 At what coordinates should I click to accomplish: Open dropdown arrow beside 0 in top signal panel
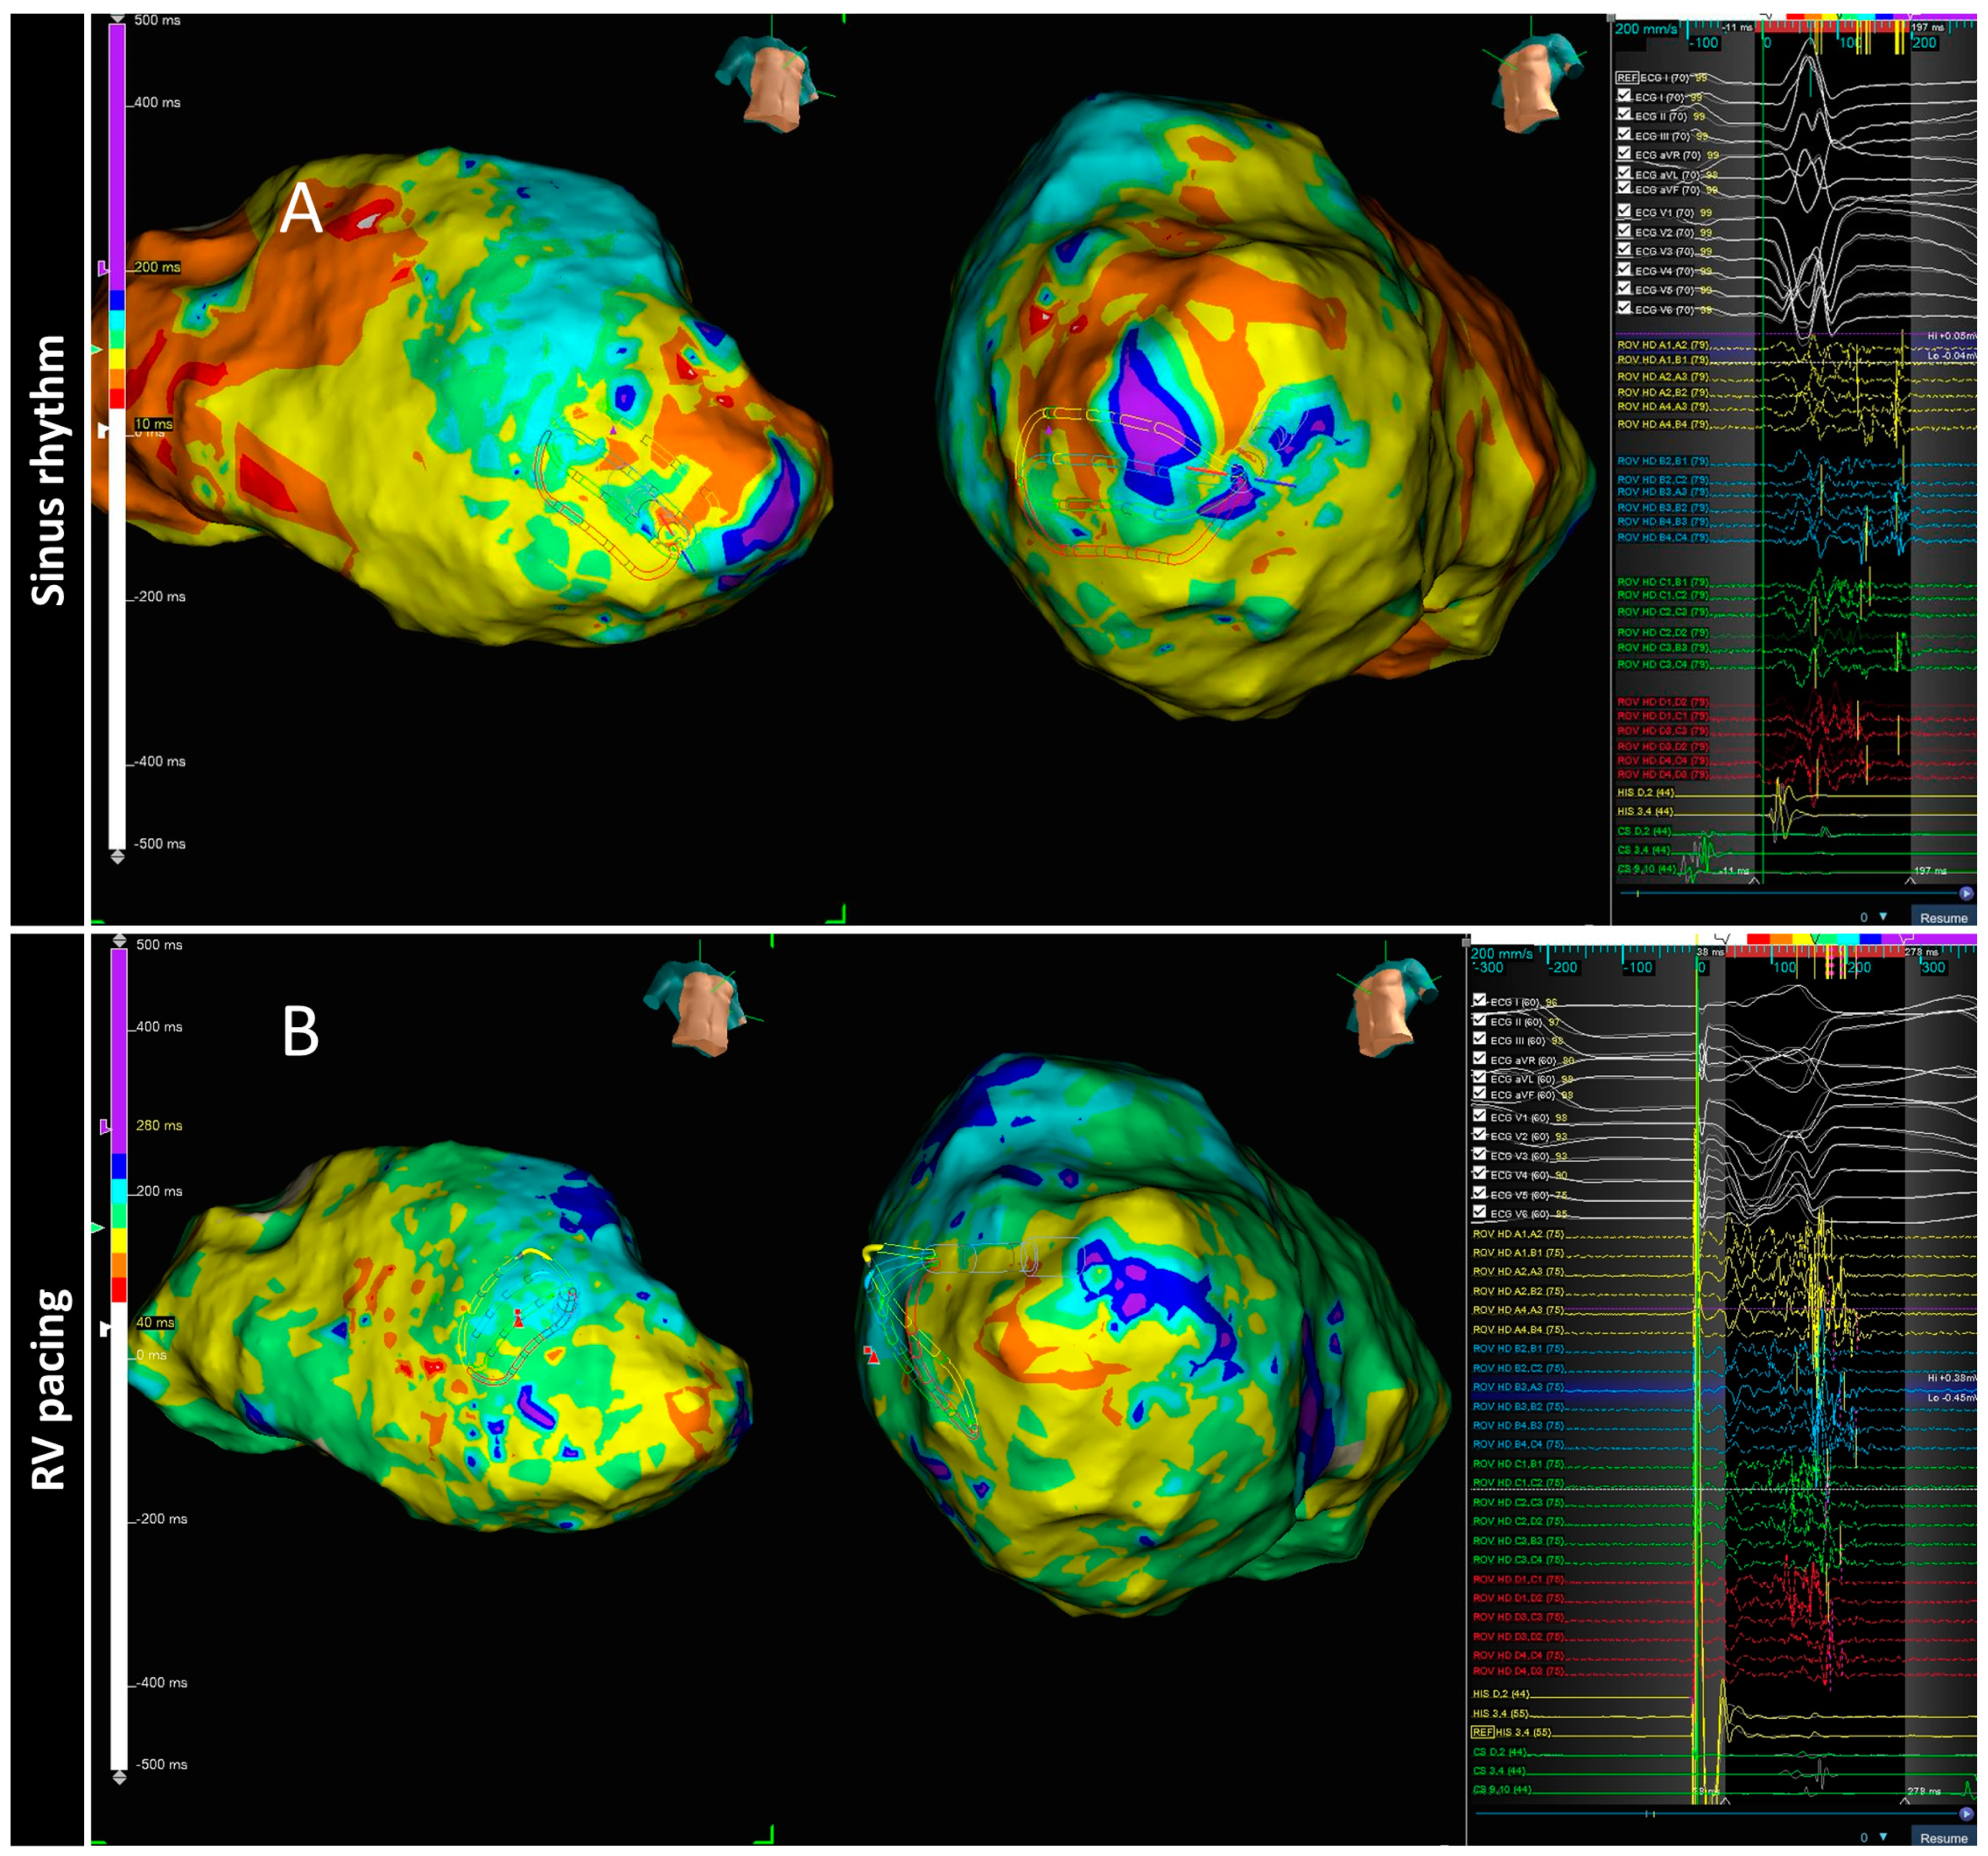1883,916
